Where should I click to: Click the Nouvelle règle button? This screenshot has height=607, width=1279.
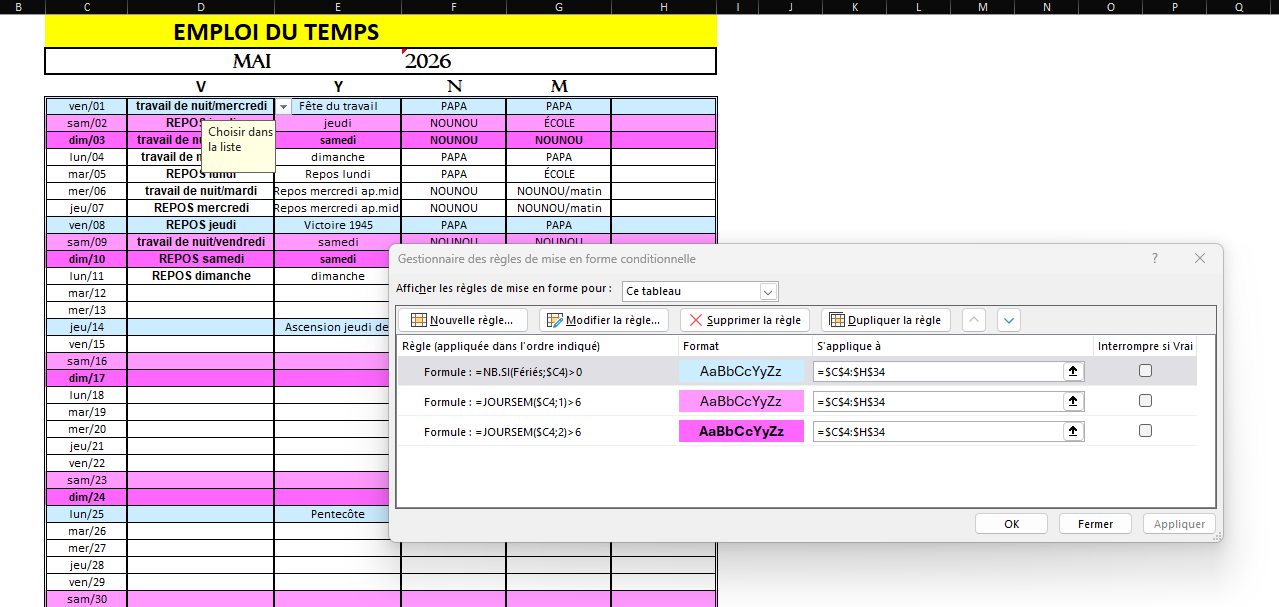(462, 320)
